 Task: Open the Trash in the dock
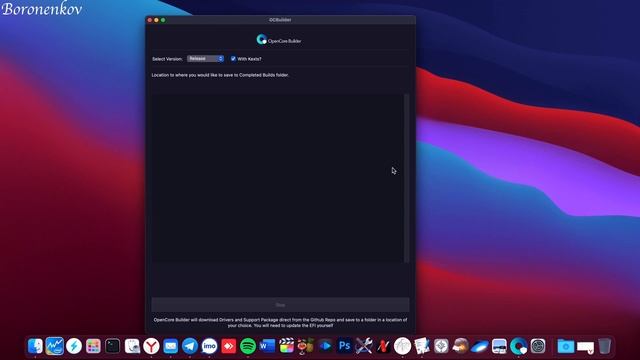(604, 346)
